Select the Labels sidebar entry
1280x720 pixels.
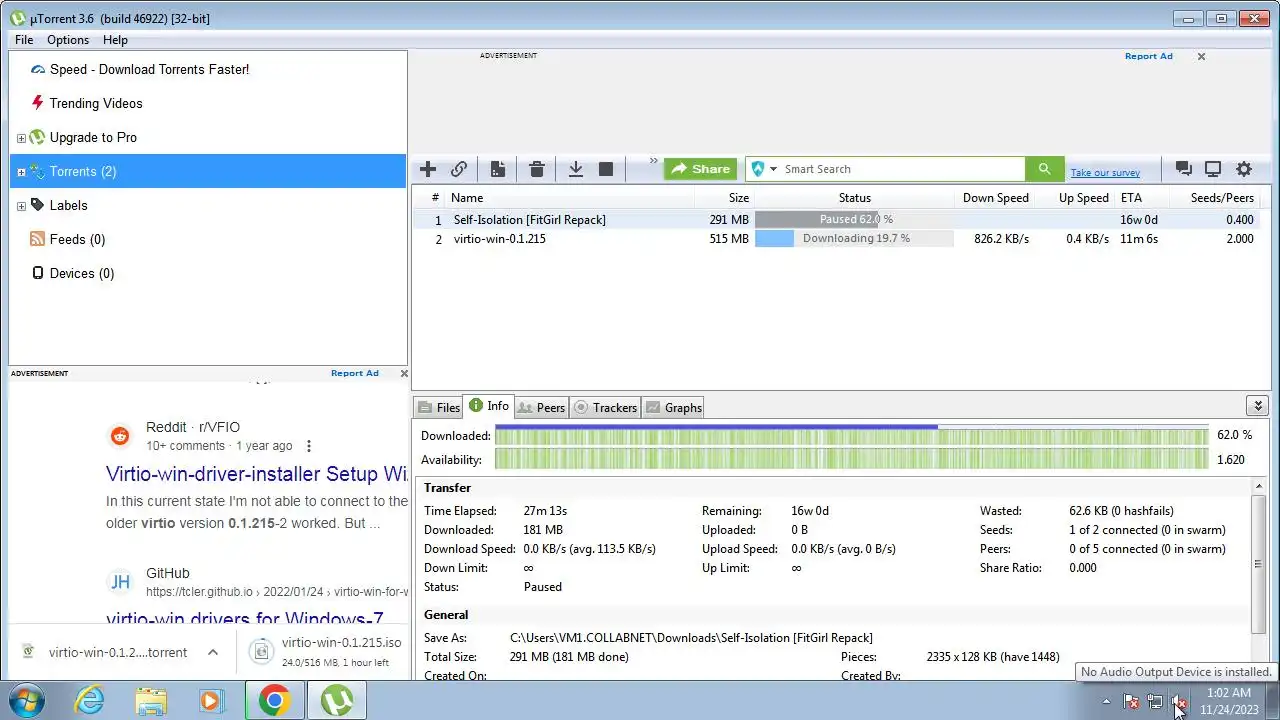pos(68,205)
